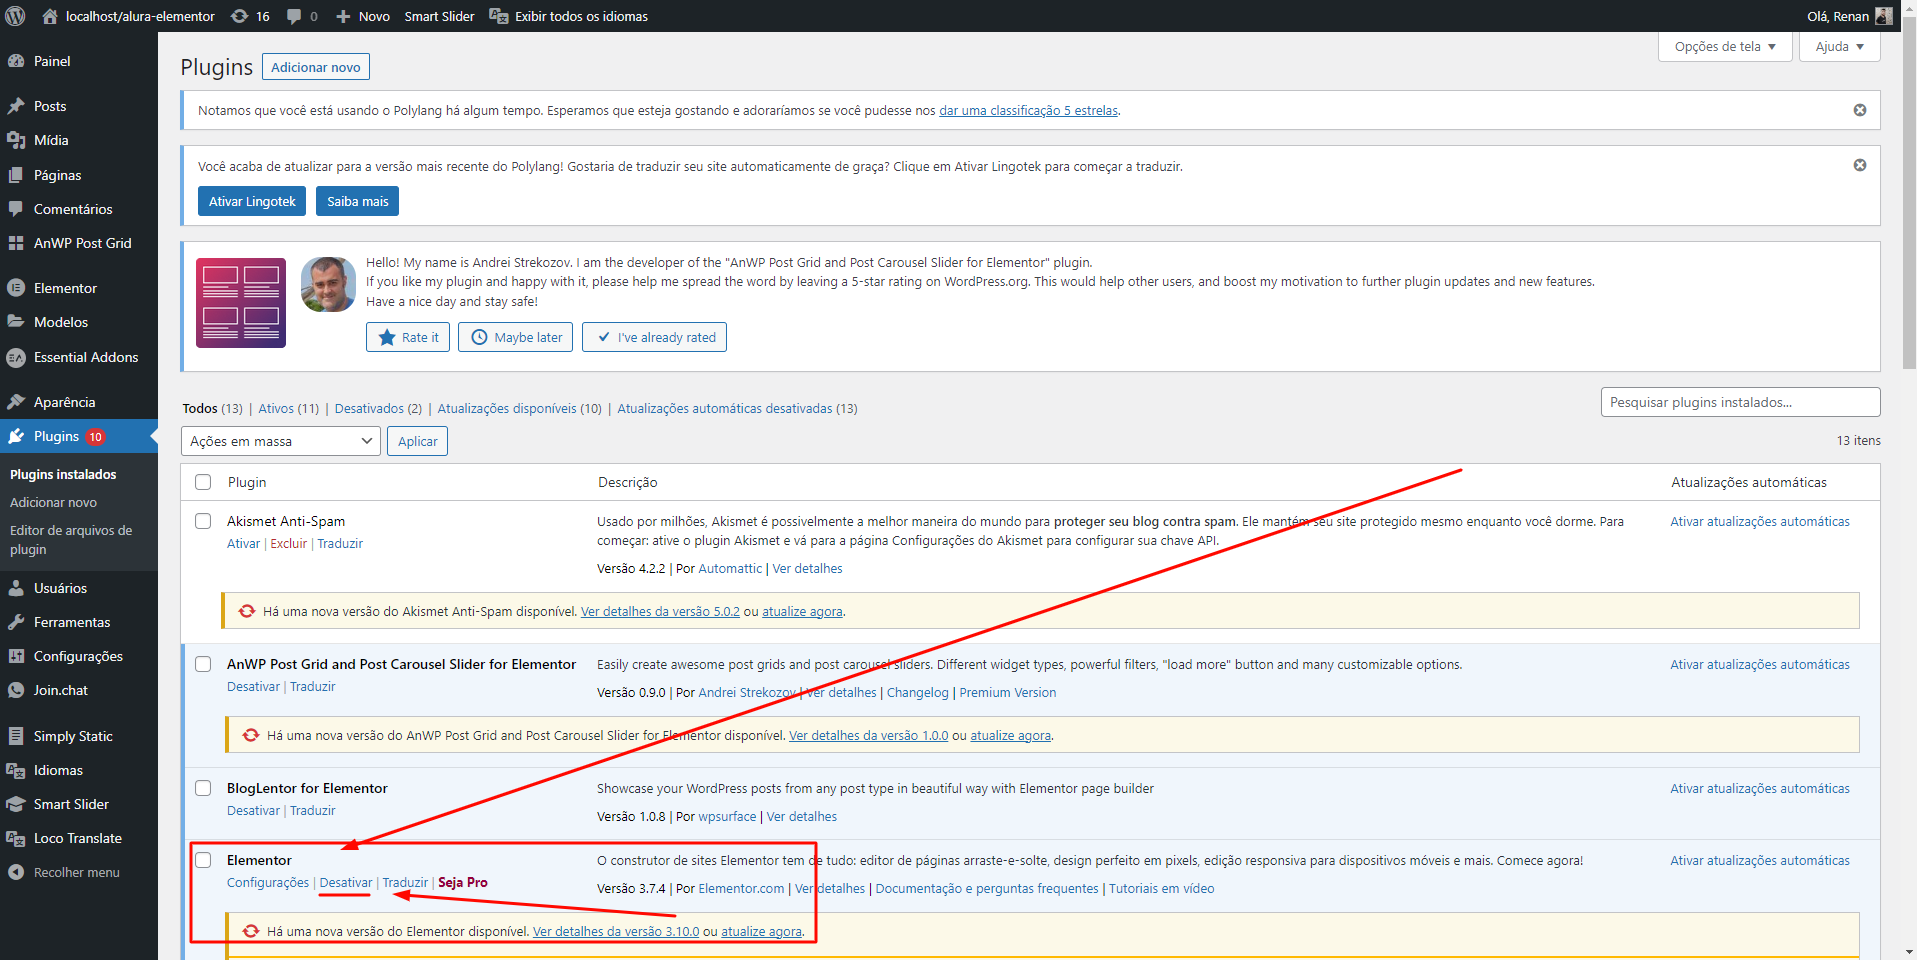Image resolution: width=1917 pixels, height=960 pixels.
Task: Click Desativar link under Elementor
Action: [345, 882]
